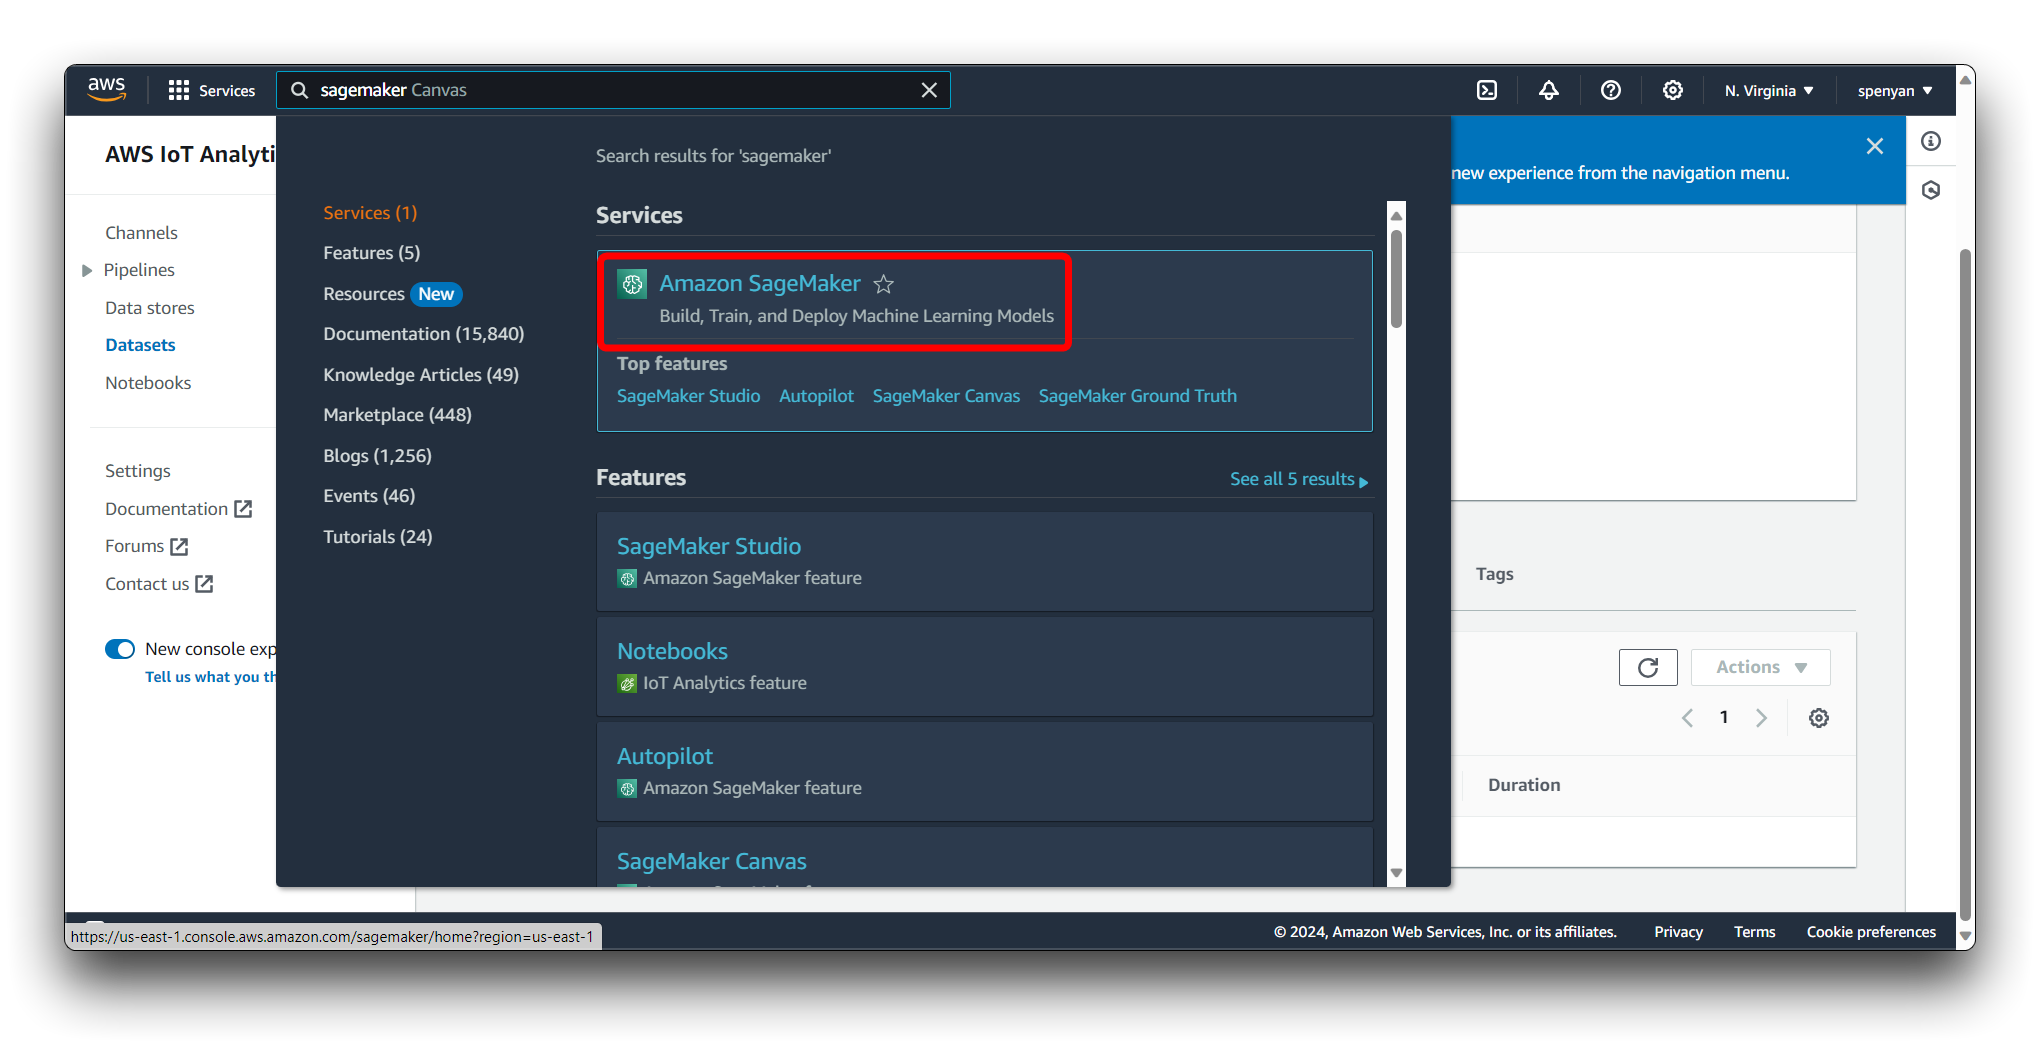The height and width of the screenshot is (1047, 2040).
Task: Click the Duration column header
Action: tap(1524, 785)
